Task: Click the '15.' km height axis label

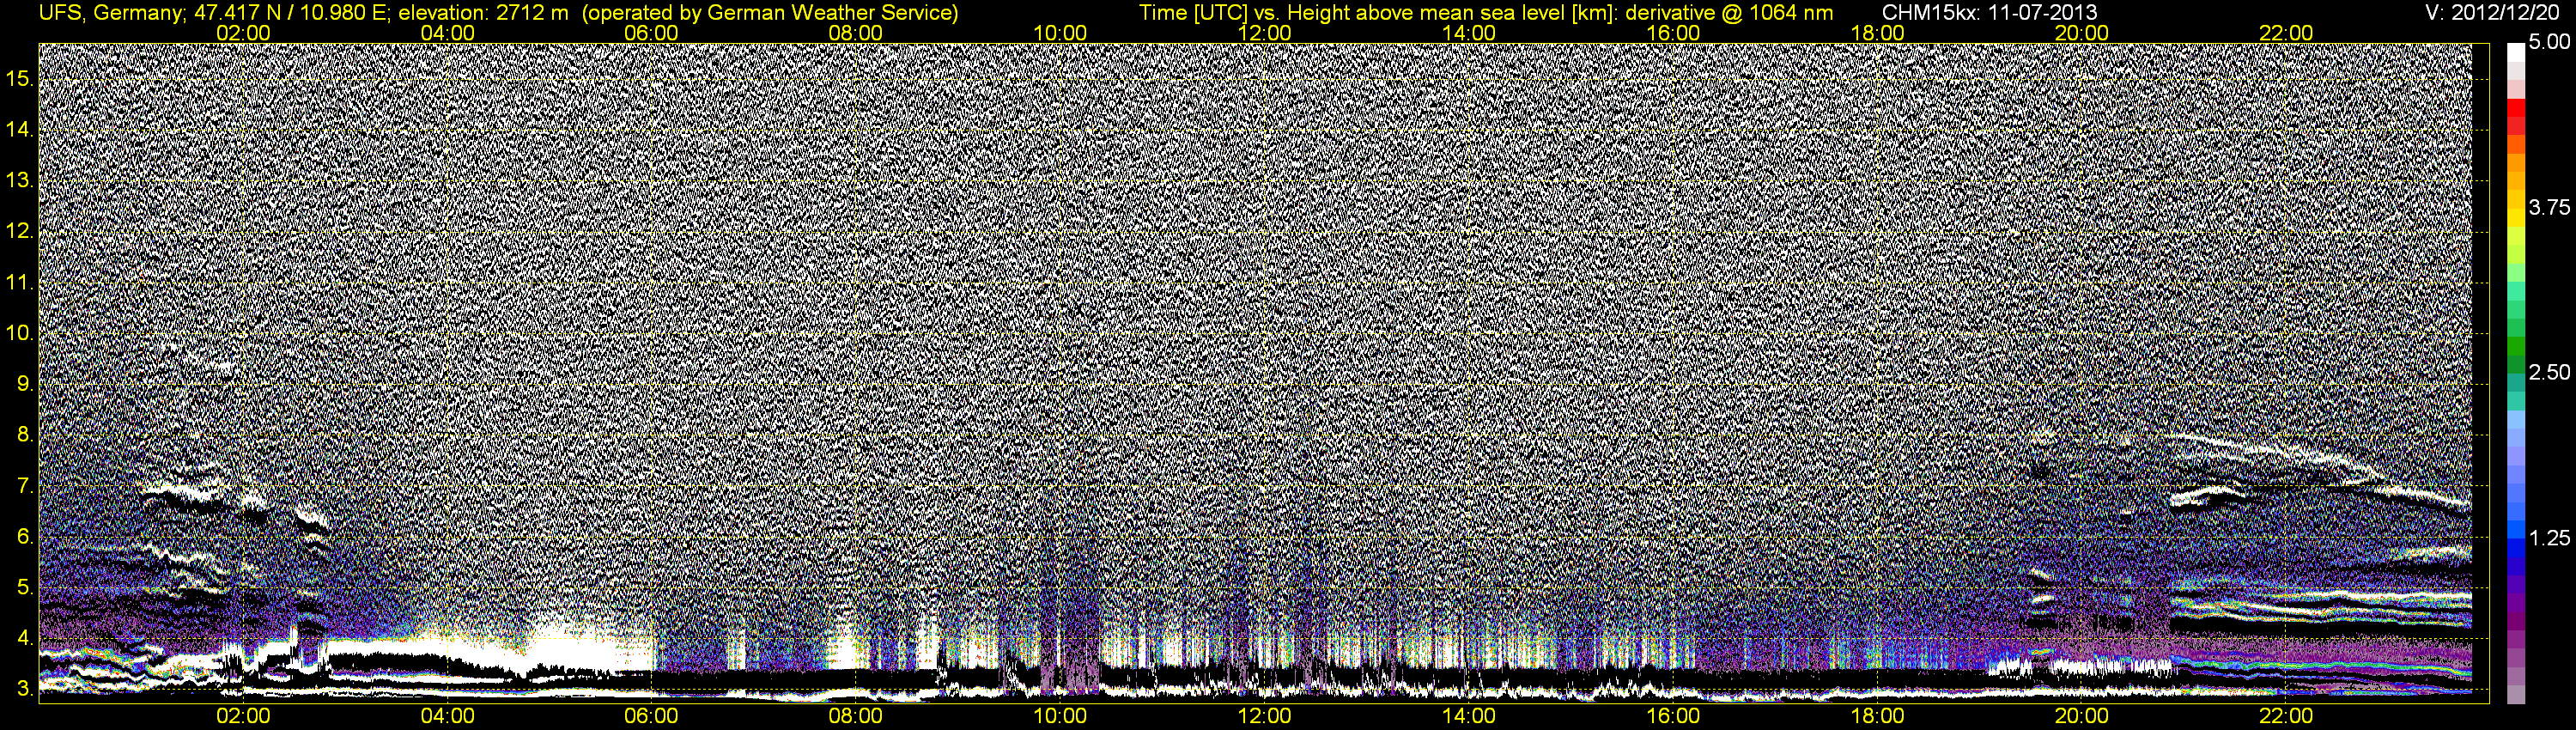Action: tap(20, 78)
